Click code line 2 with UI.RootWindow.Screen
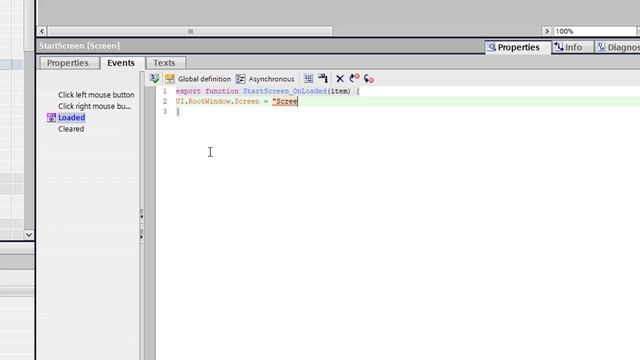 237,101
